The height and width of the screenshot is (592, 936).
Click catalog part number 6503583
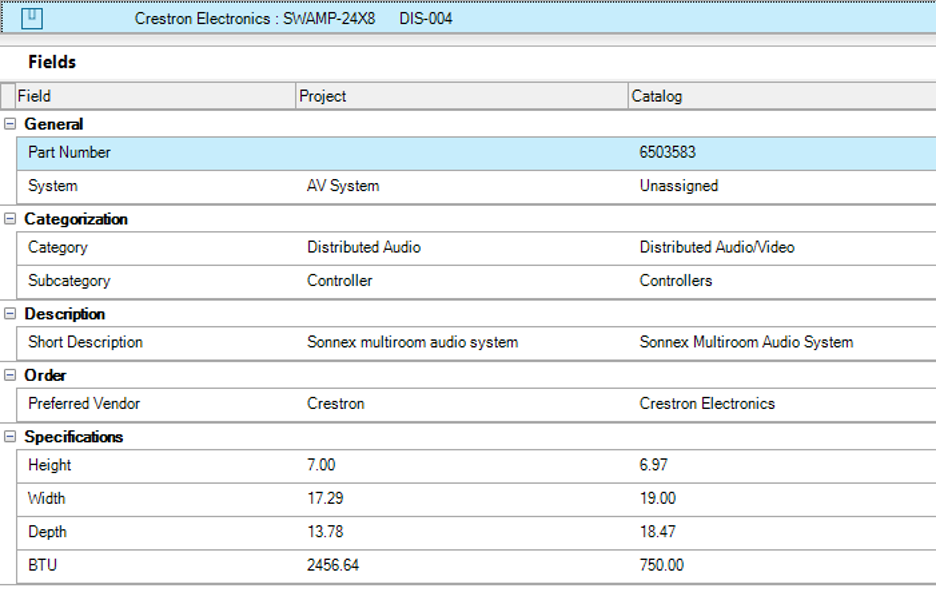[x=667, y=152]
